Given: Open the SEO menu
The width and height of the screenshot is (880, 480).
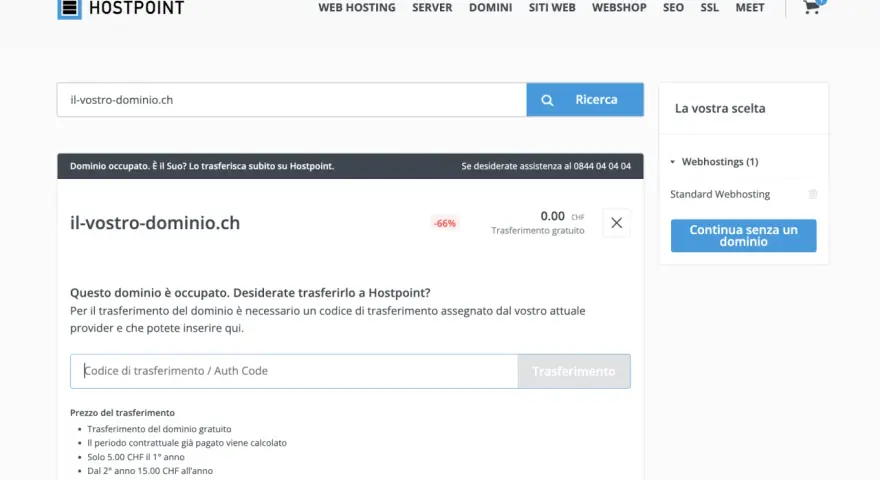Looking at the screenshot, I should 673,7.
